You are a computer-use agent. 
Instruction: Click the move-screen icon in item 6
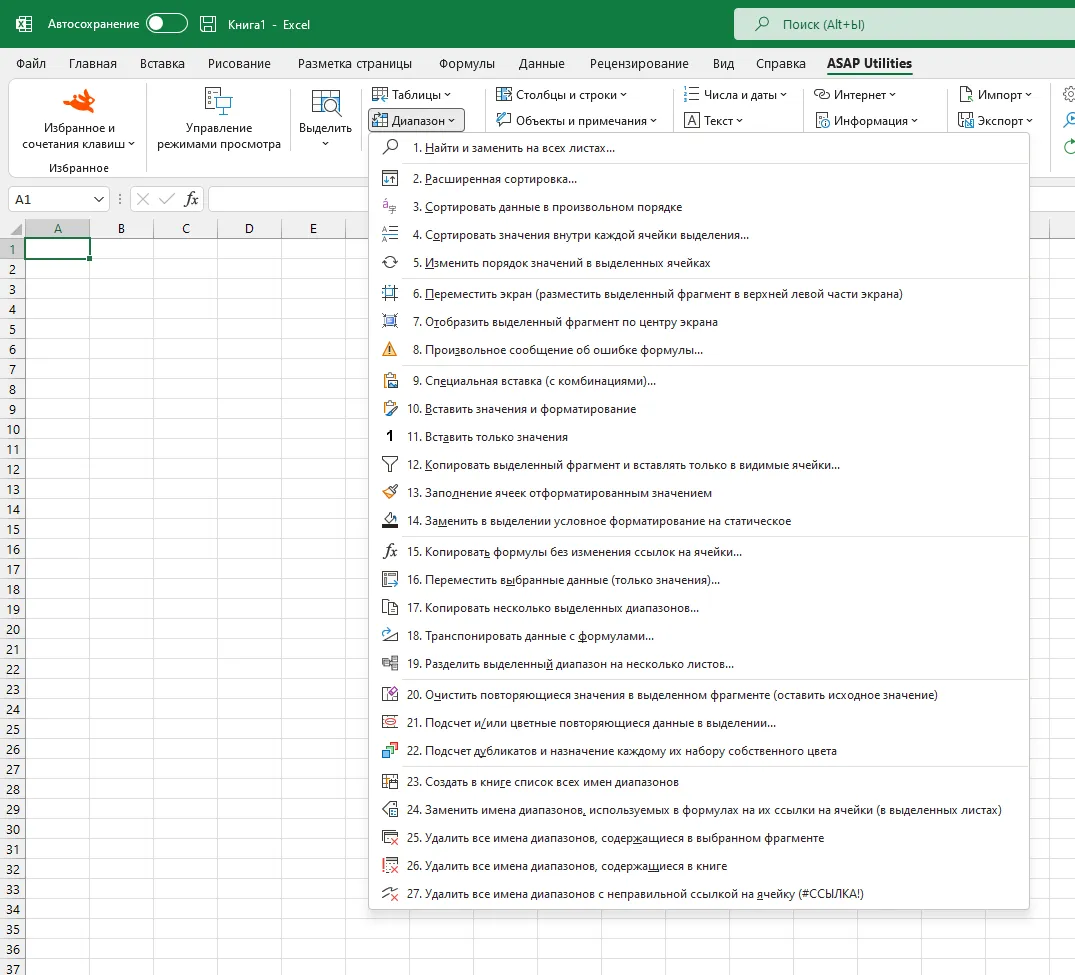(x=390, y=293)
